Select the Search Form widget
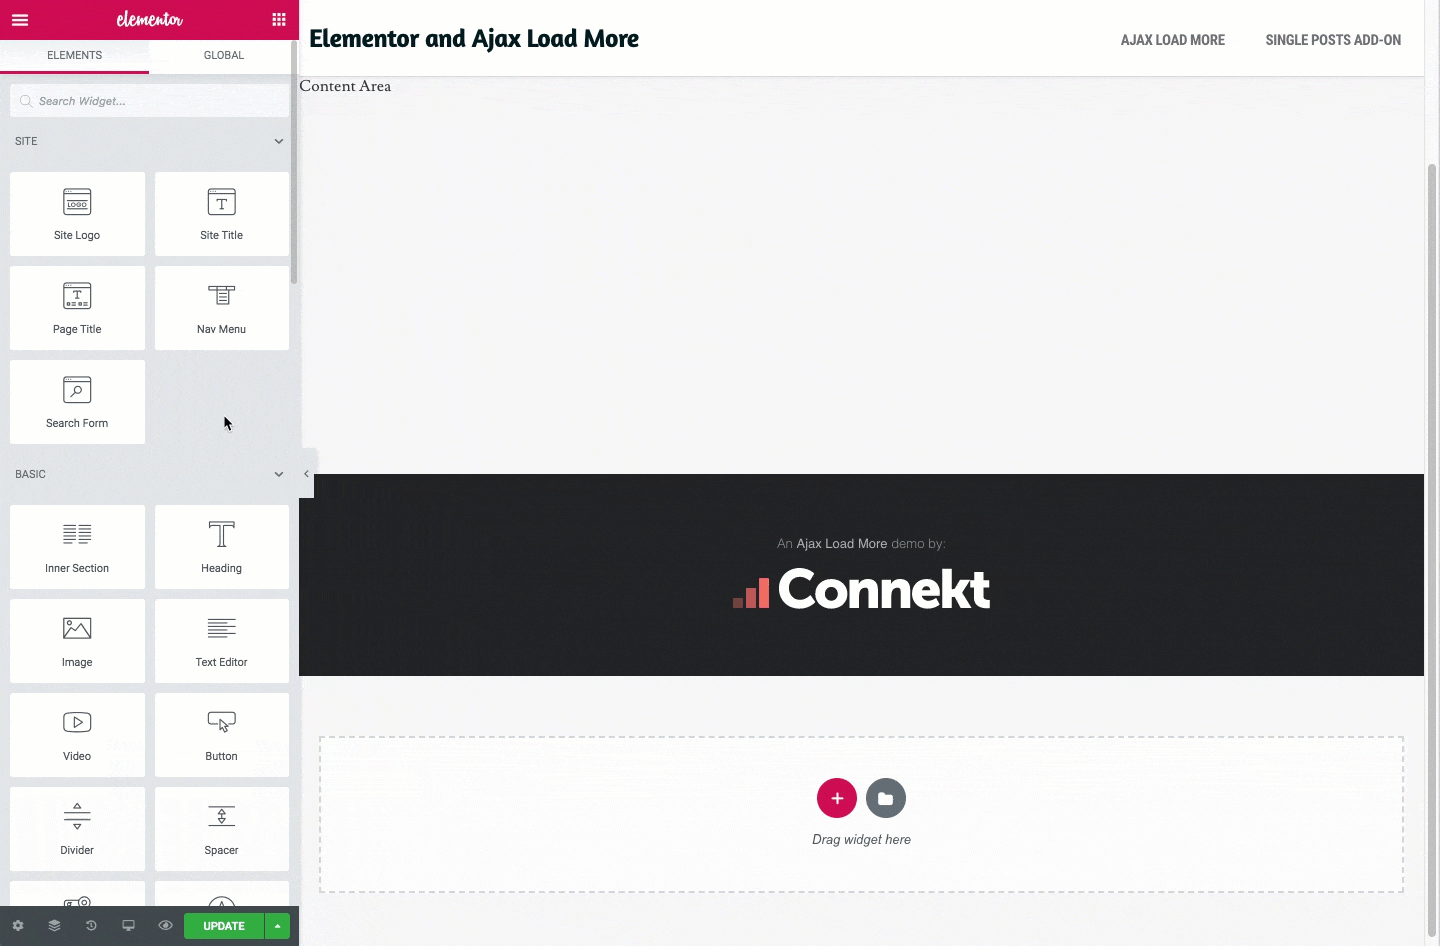 coord(77,402)
